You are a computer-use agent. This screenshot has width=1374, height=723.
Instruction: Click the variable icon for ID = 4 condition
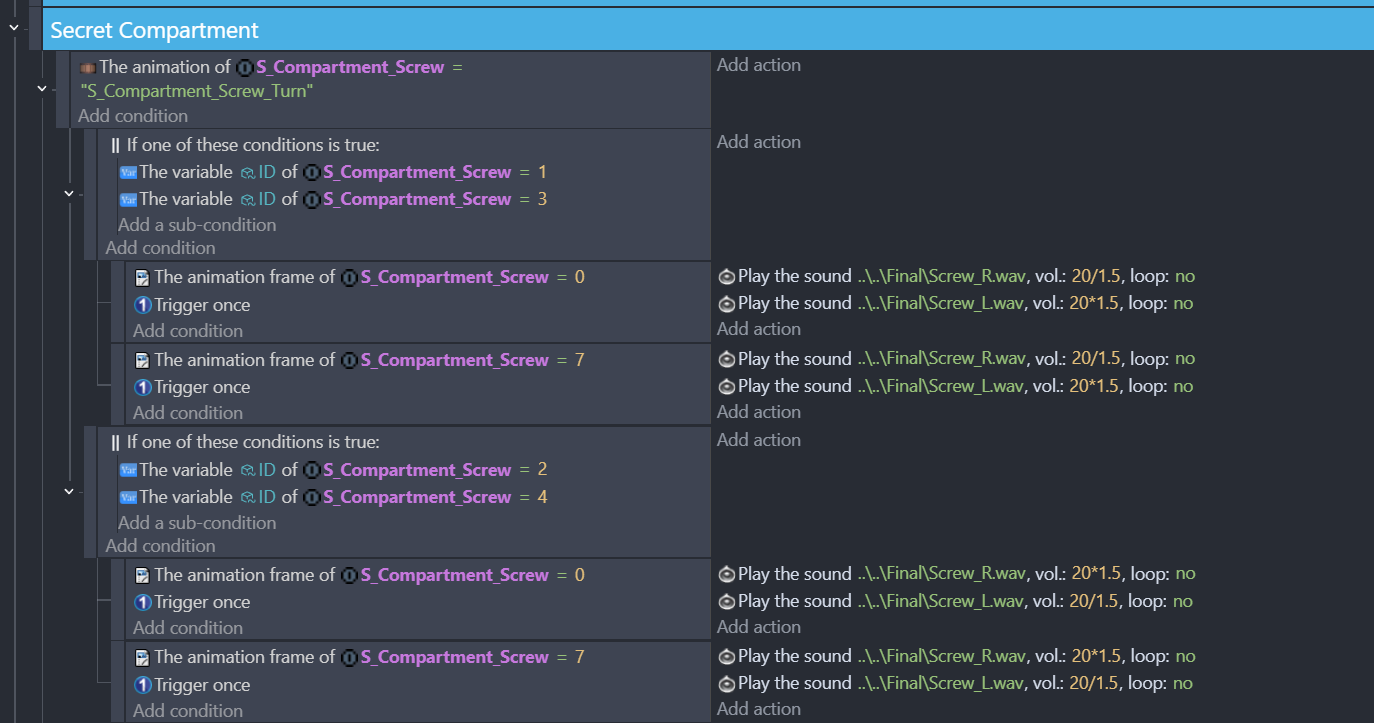[x=128, y=497]
